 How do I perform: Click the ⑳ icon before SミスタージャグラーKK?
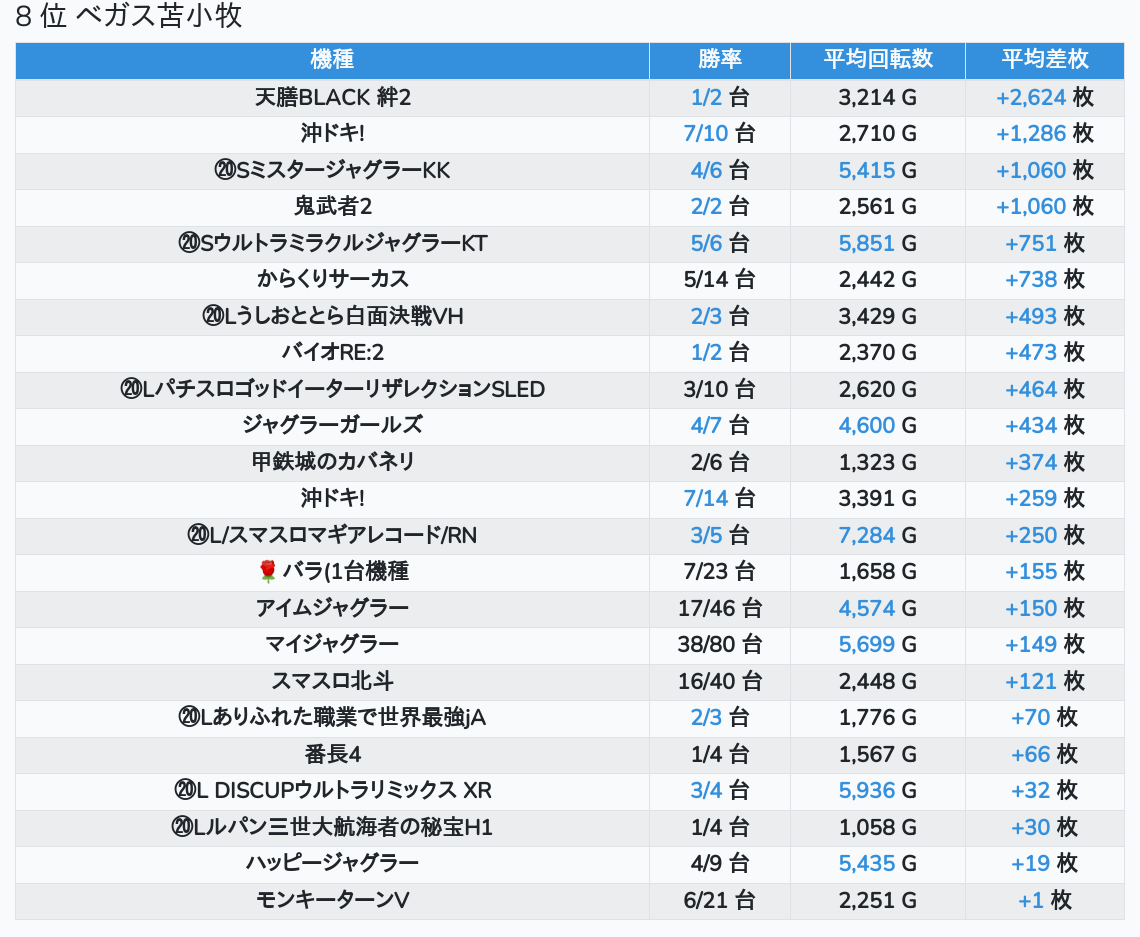(224, 170)
